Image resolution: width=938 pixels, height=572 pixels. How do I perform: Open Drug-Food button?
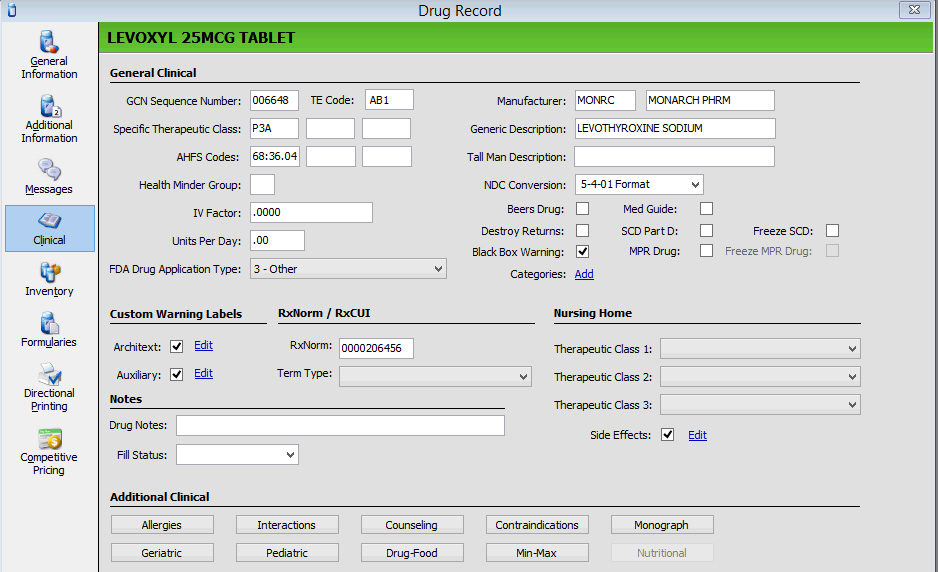(x=412, y=553)
